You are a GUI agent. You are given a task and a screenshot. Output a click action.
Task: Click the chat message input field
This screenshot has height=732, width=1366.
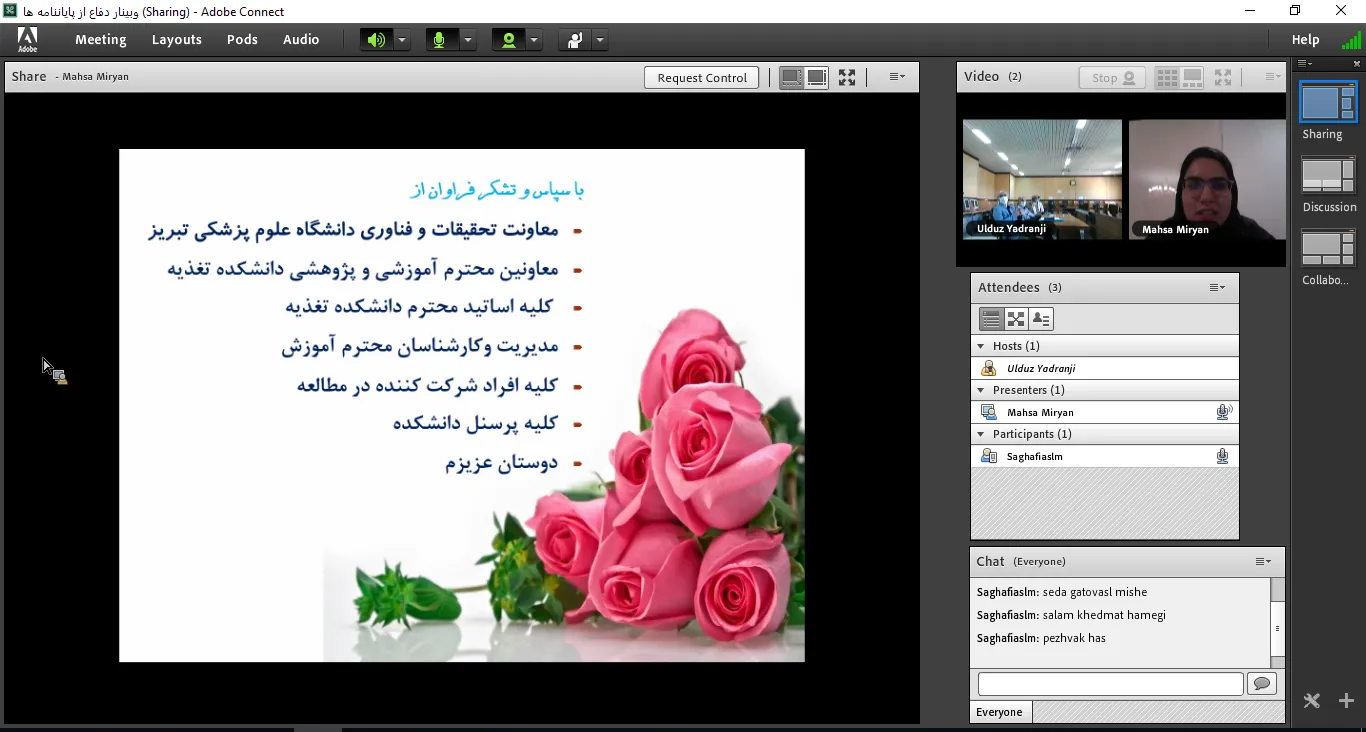point(1110,684)
